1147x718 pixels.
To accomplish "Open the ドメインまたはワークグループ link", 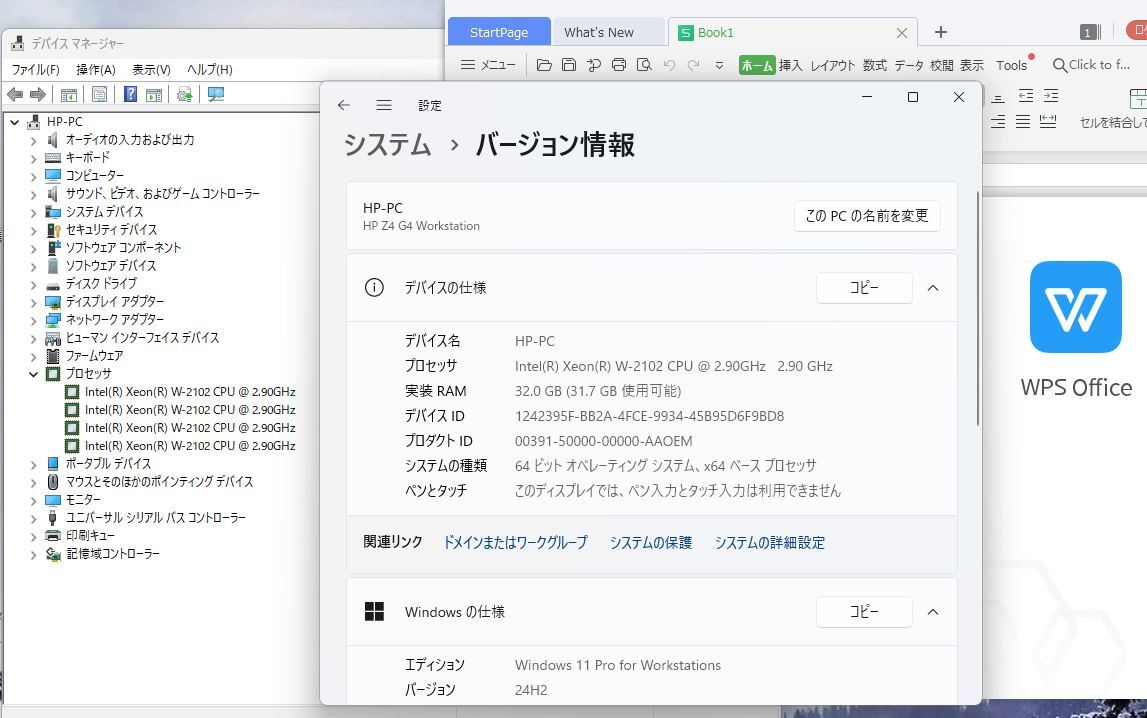I will click(x=515, y=543).
